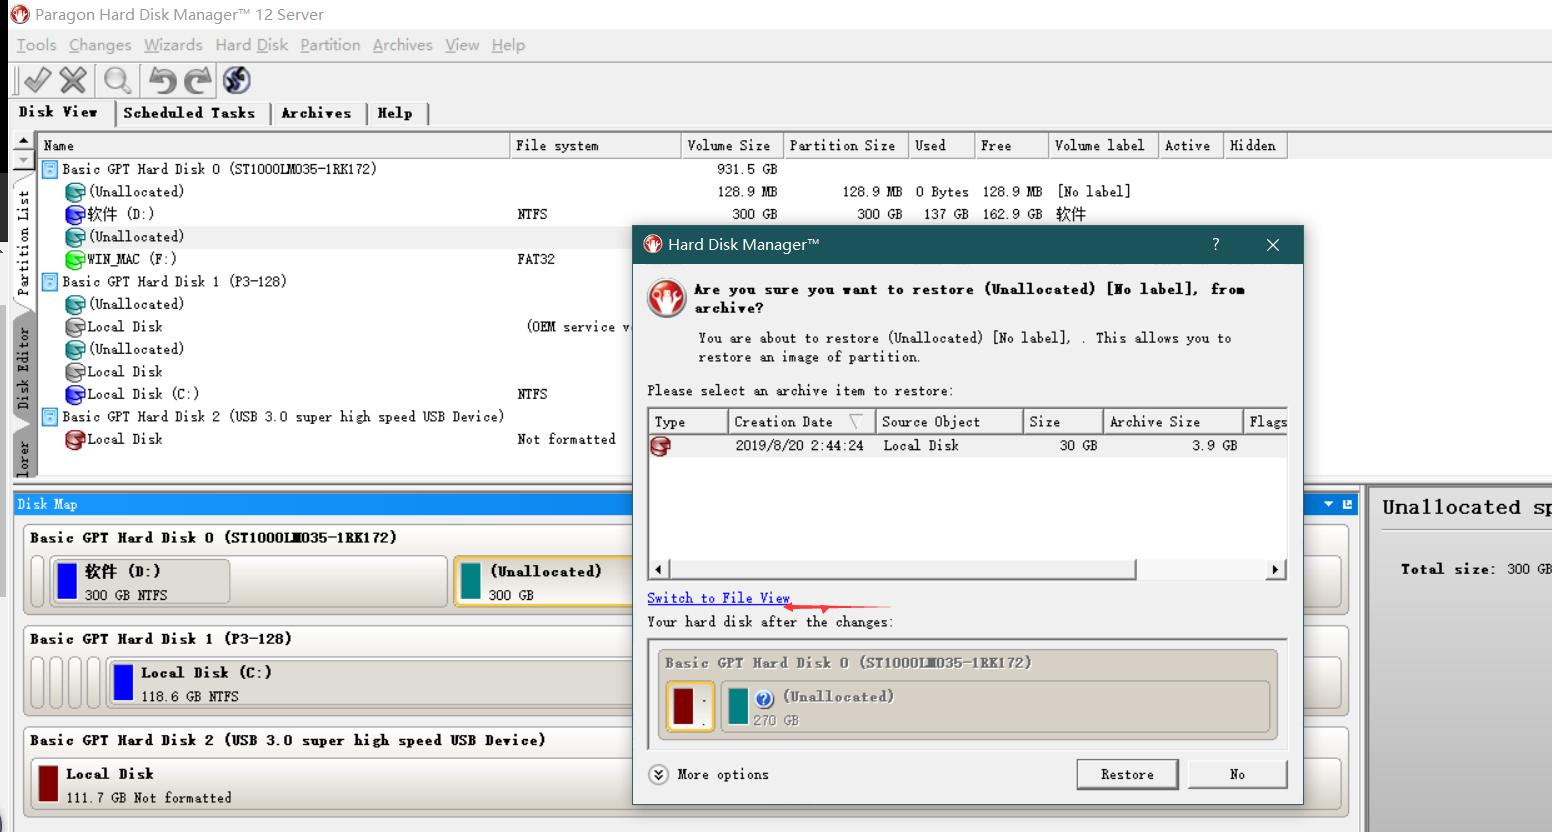
Task: Click the archive list's left scroll arrow
Action: click(658, 569)
